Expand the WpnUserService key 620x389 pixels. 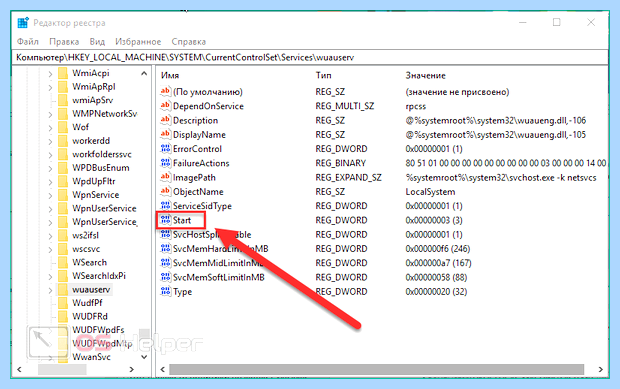coord(50,209)
